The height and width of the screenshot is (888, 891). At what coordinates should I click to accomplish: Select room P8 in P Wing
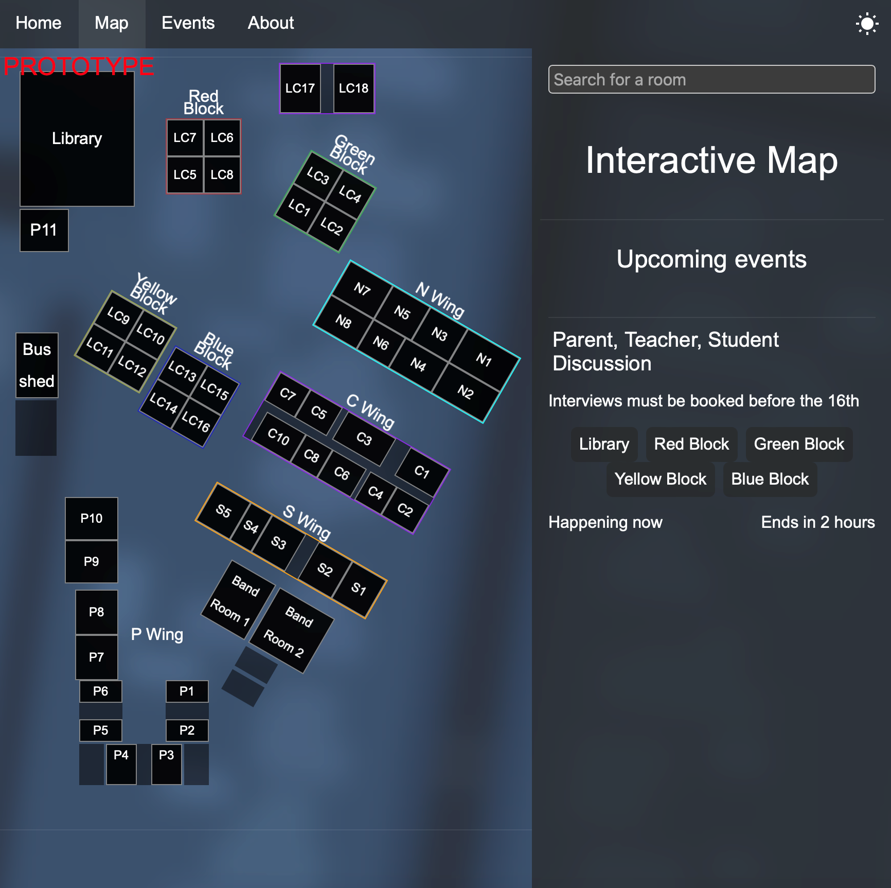point(97,612)
